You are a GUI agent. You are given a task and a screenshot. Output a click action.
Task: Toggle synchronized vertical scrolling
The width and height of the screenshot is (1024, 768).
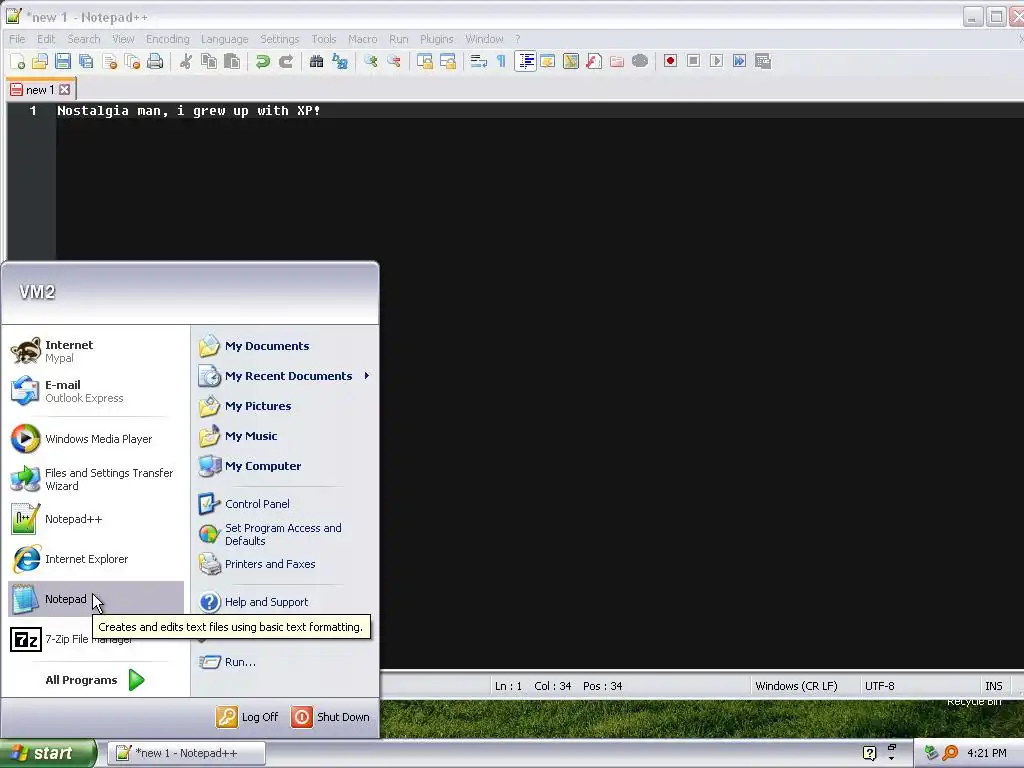click(424, 61)
